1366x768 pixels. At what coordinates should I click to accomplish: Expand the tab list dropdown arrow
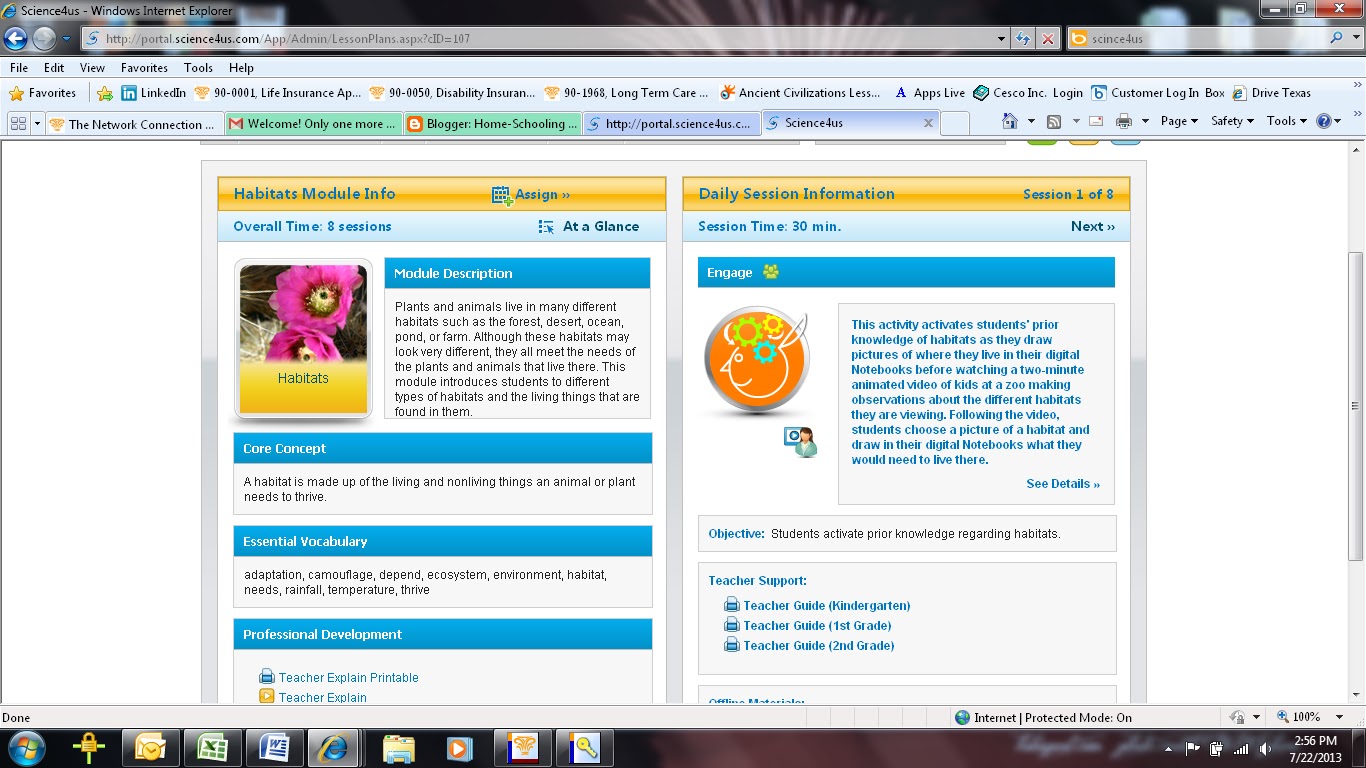(38, 124)
